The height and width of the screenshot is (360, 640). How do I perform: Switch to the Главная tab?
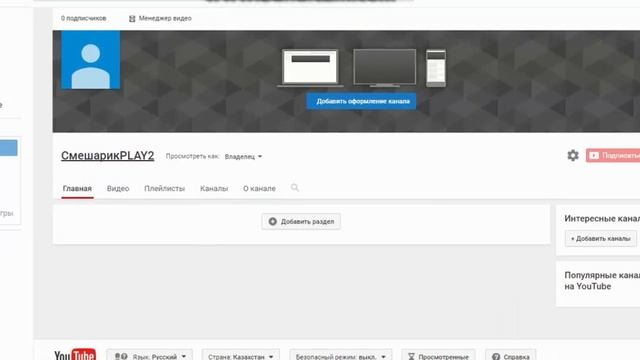pos(77,189)
